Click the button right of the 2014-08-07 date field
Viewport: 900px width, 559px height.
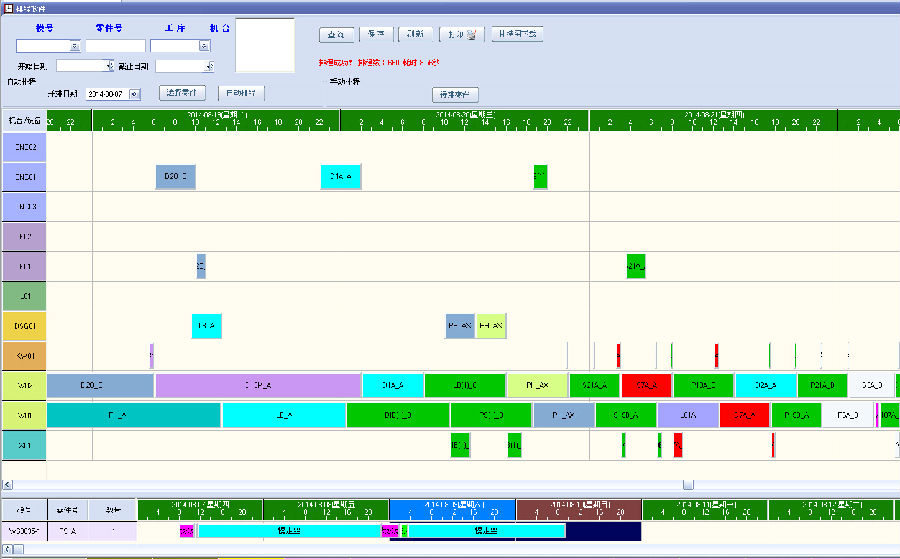pos(181,93)
